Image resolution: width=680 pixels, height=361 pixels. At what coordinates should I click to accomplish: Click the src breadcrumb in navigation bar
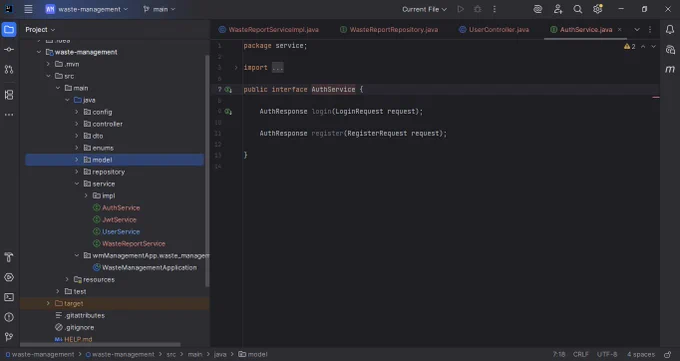tap(171, 354)
